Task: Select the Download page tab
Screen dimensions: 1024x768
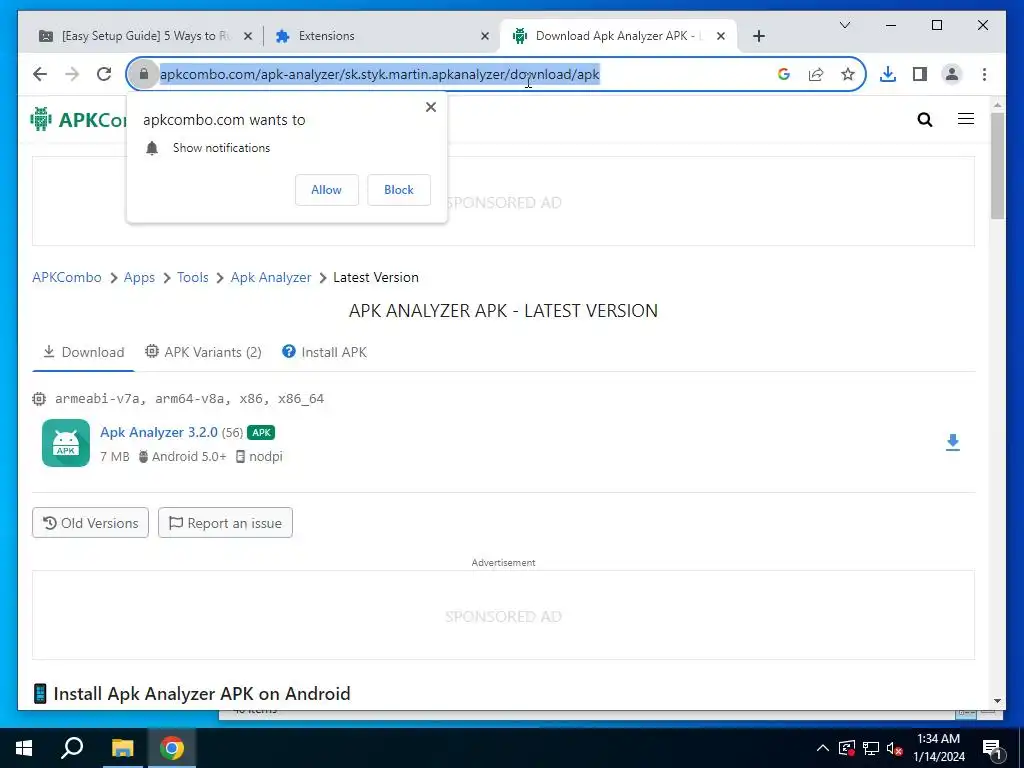Action: tap(84, 352)
